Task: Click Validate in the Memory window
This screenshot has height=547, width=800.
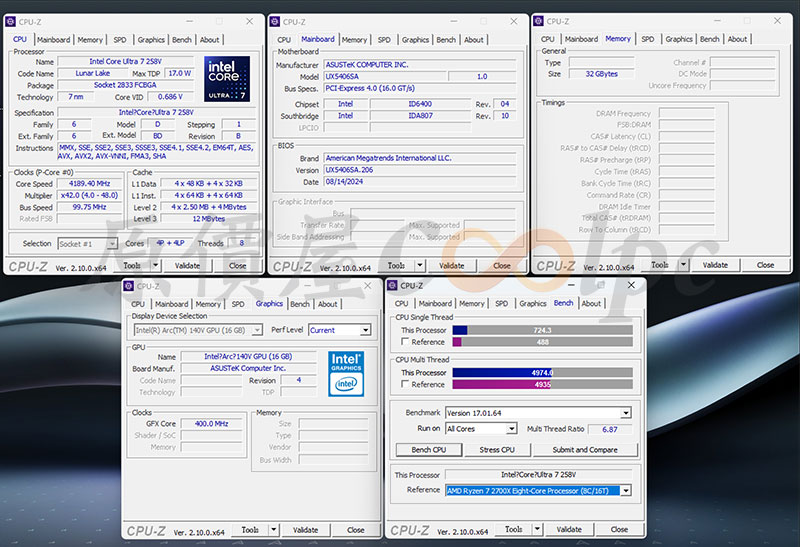Action: point(715,265)
